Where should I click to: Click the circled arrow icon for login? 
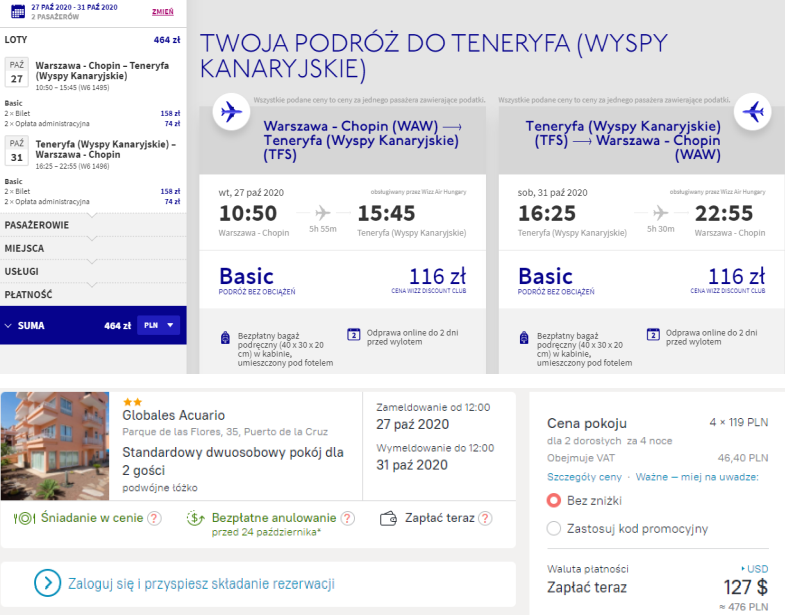[x=48, y=583]
